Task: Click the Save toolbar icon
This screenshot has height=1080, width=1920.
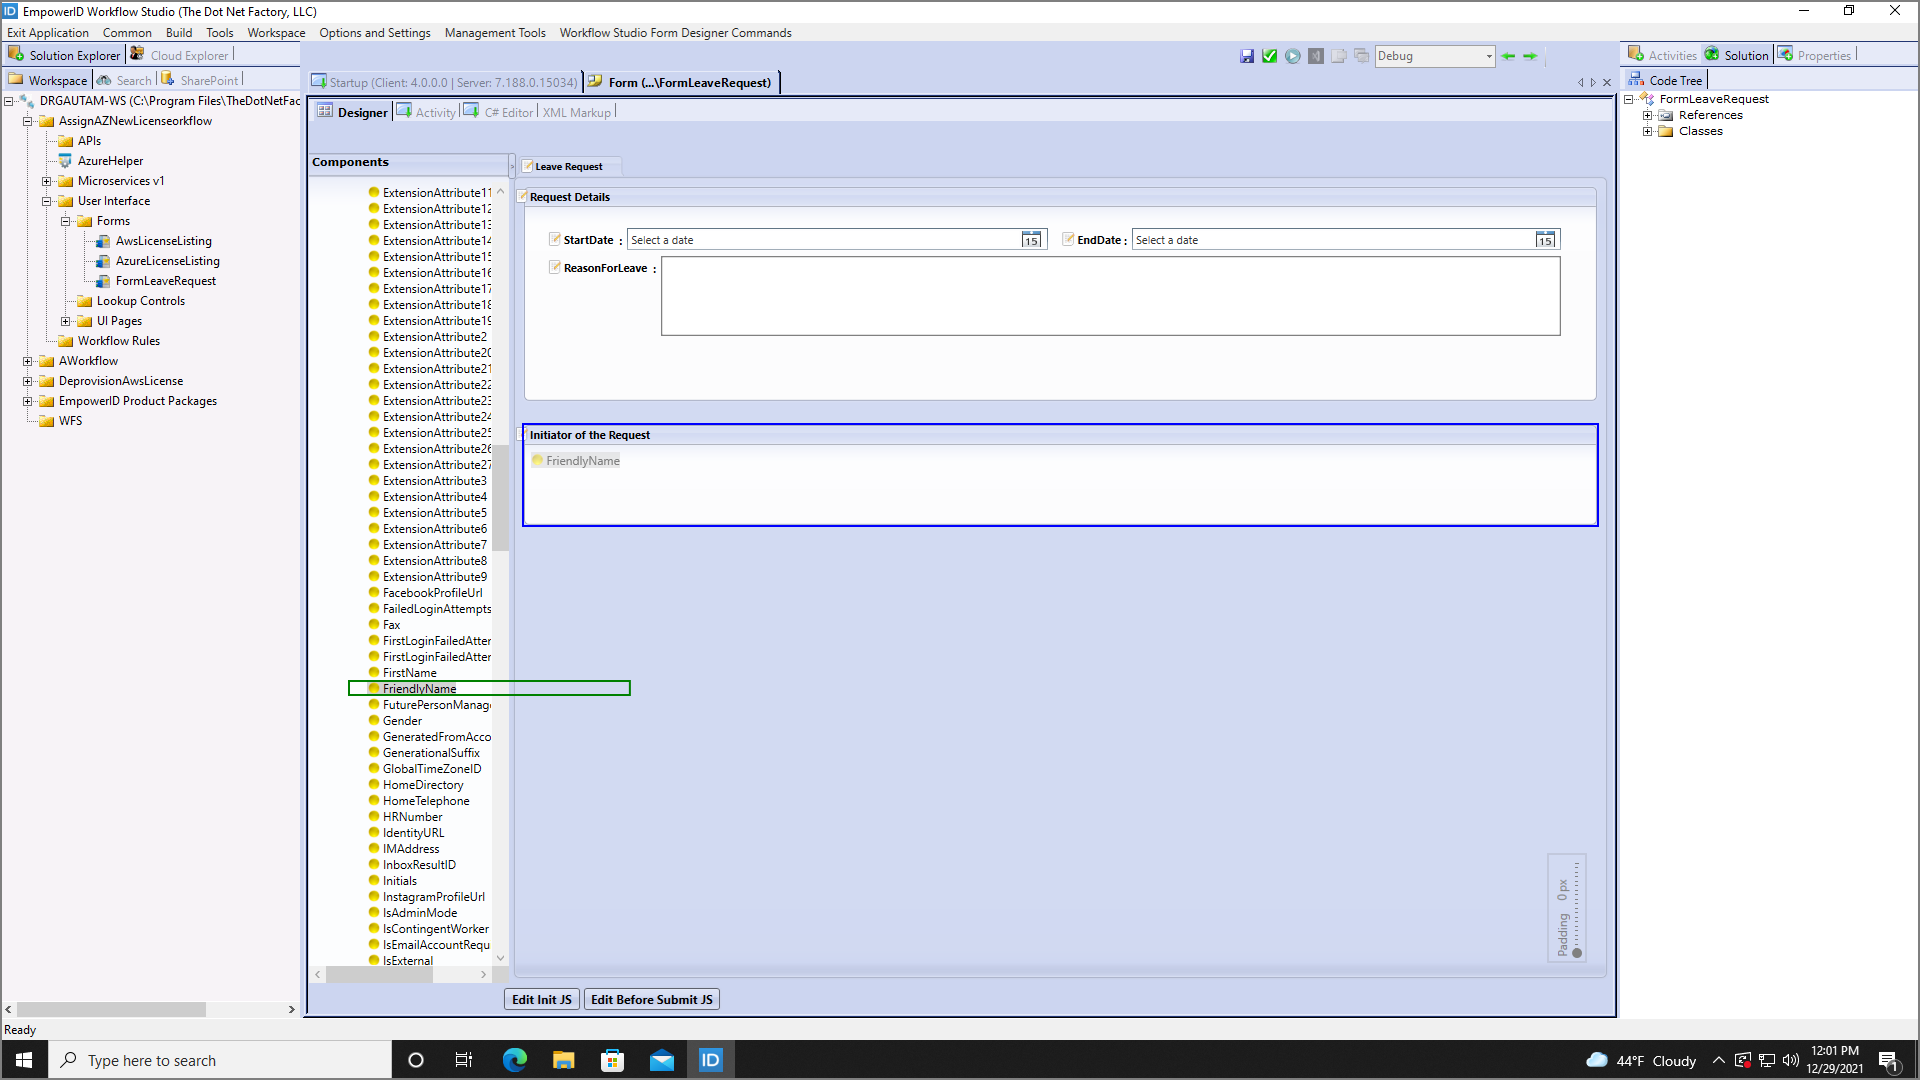Action: tap(1247, 56)
